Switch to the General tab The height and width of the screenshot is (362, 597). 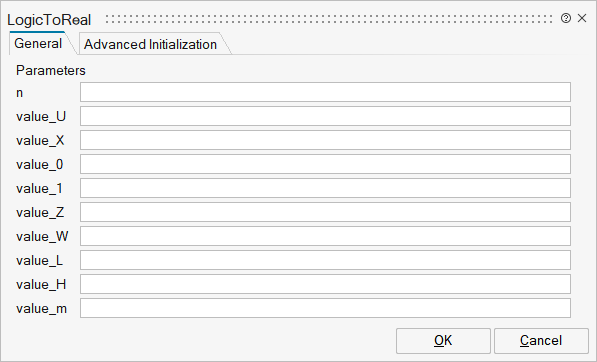pos(38,44)
